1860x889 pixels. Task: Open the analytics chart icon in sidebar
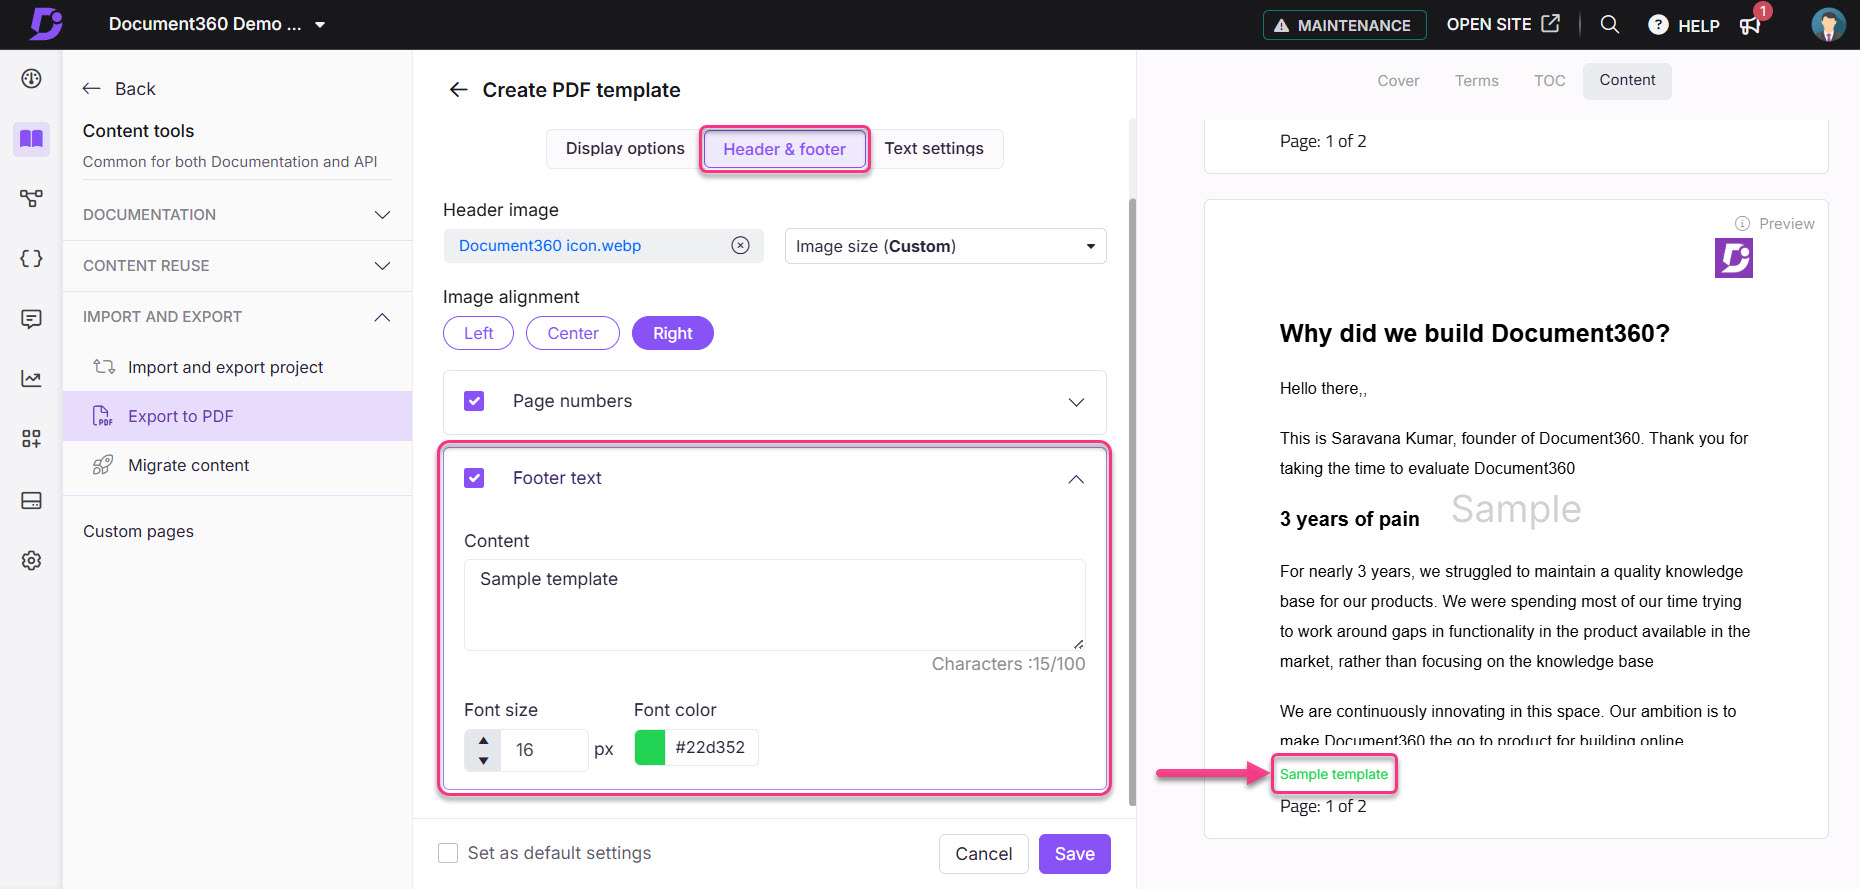32,379
